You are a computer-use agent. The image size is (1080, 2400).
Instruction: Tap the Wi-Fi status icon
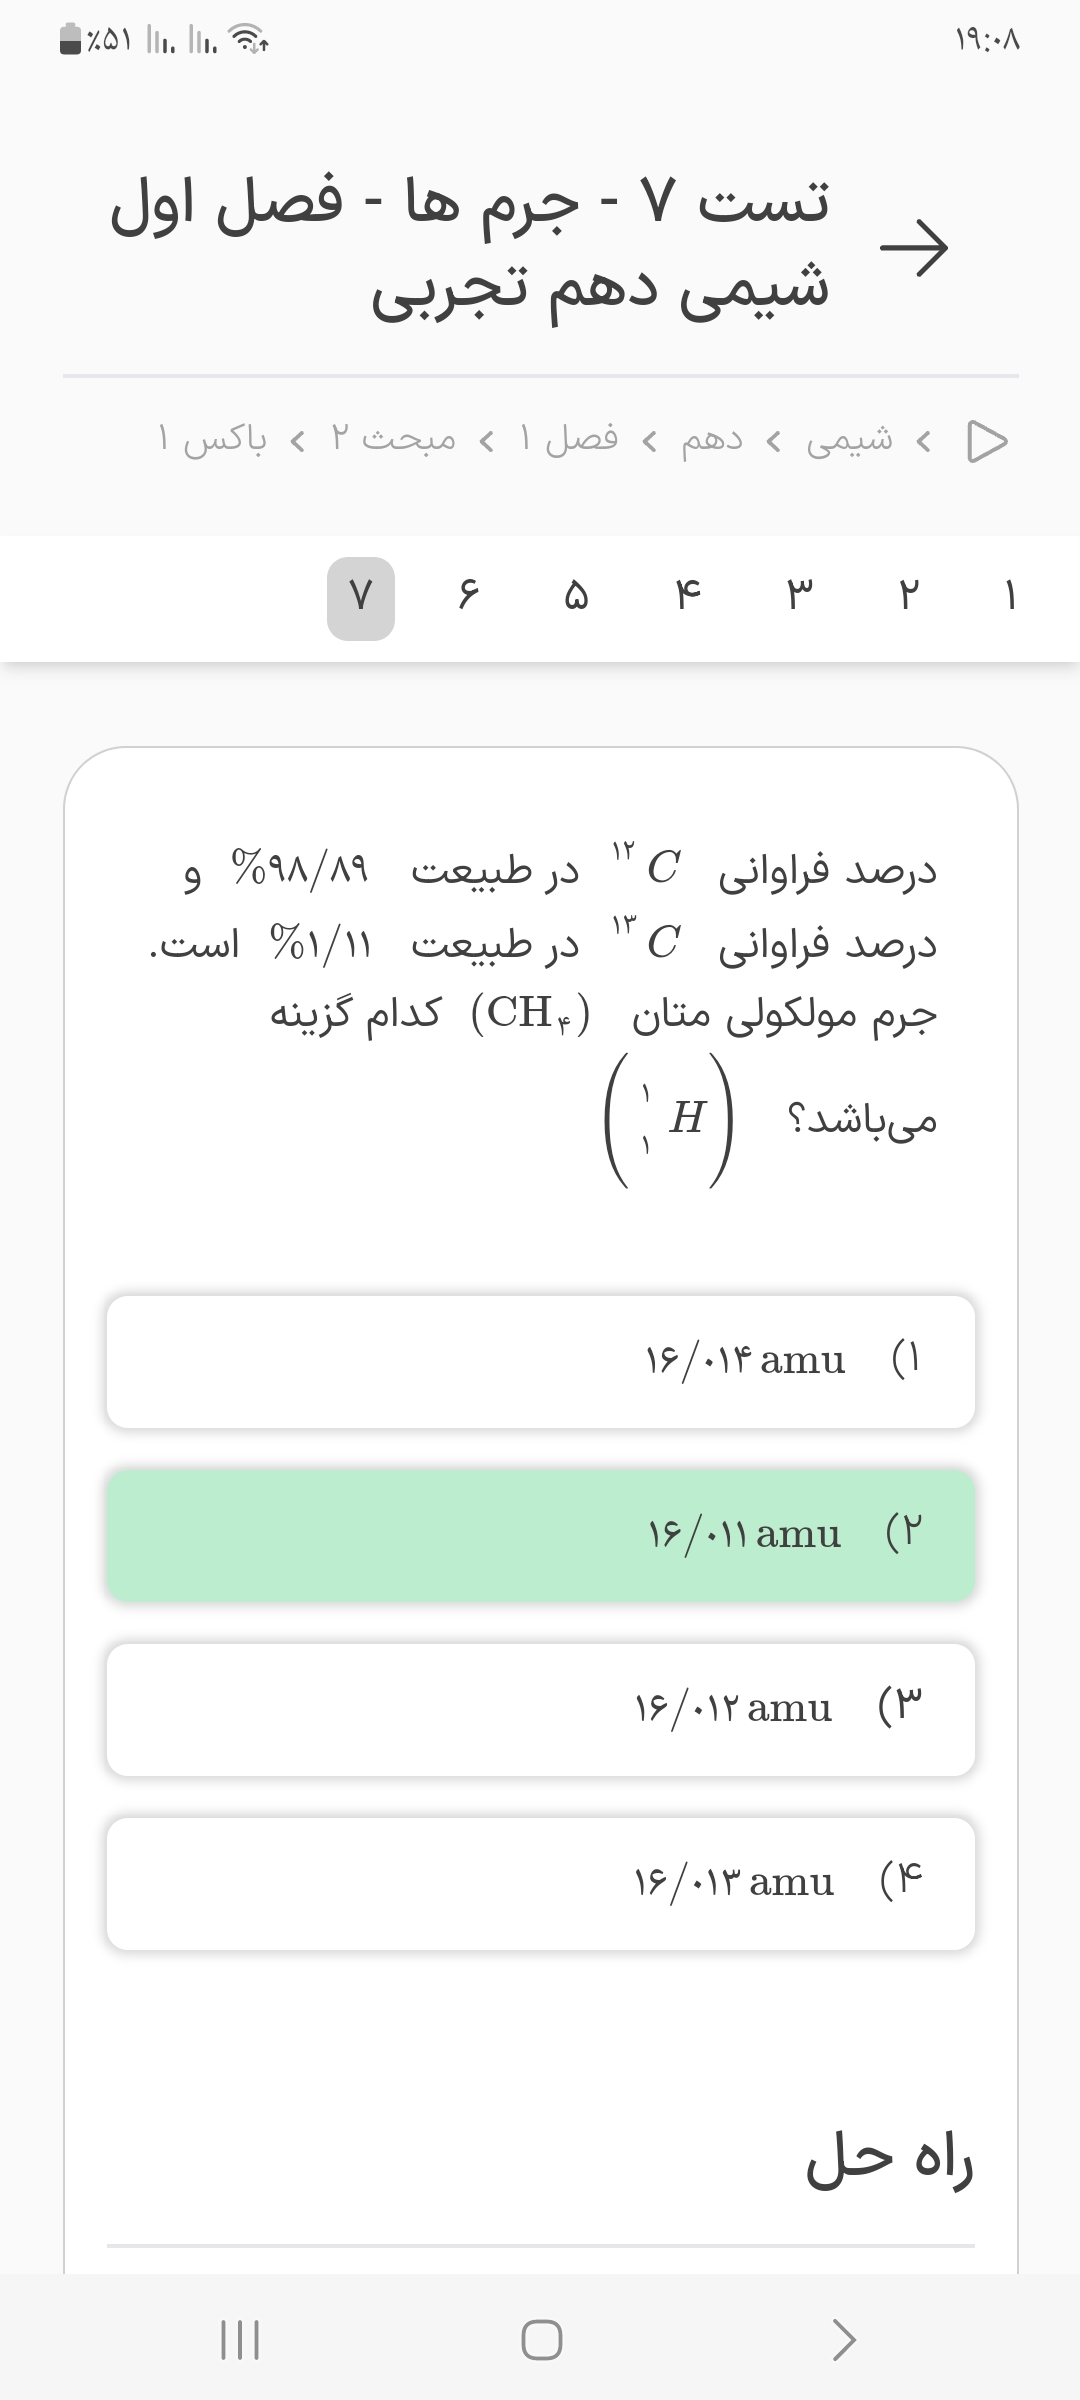(248, 40)
